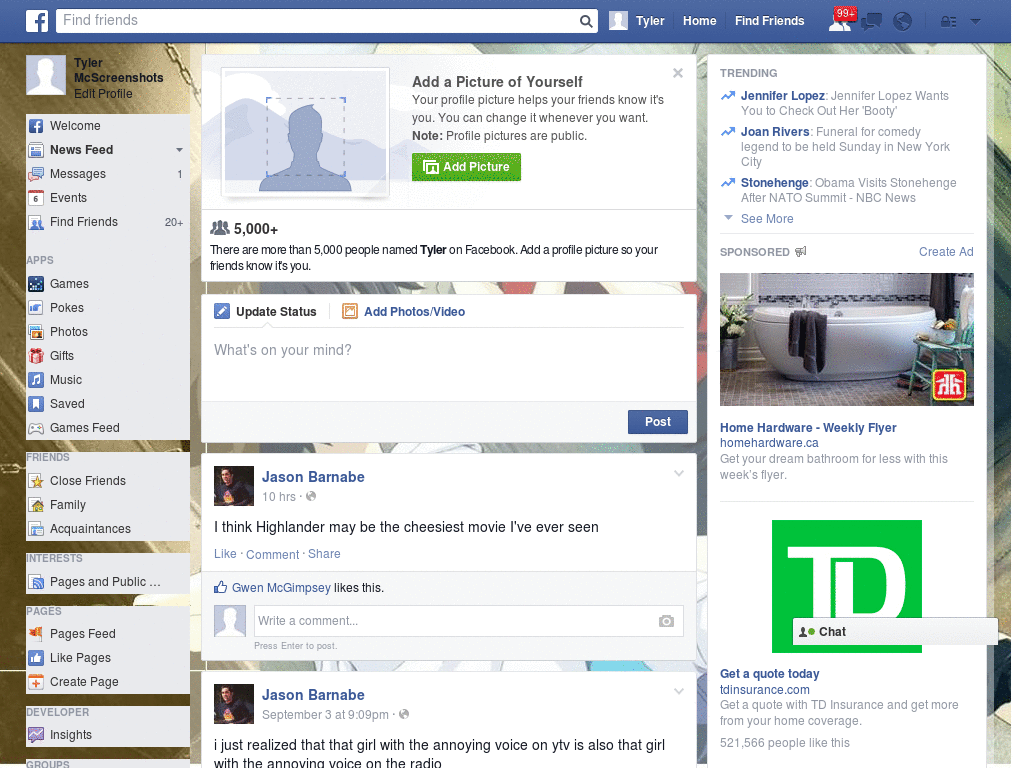1024x768 pixels.
Task: Click the Like Pages thumbs-up icon
Action: coord(36,658)
